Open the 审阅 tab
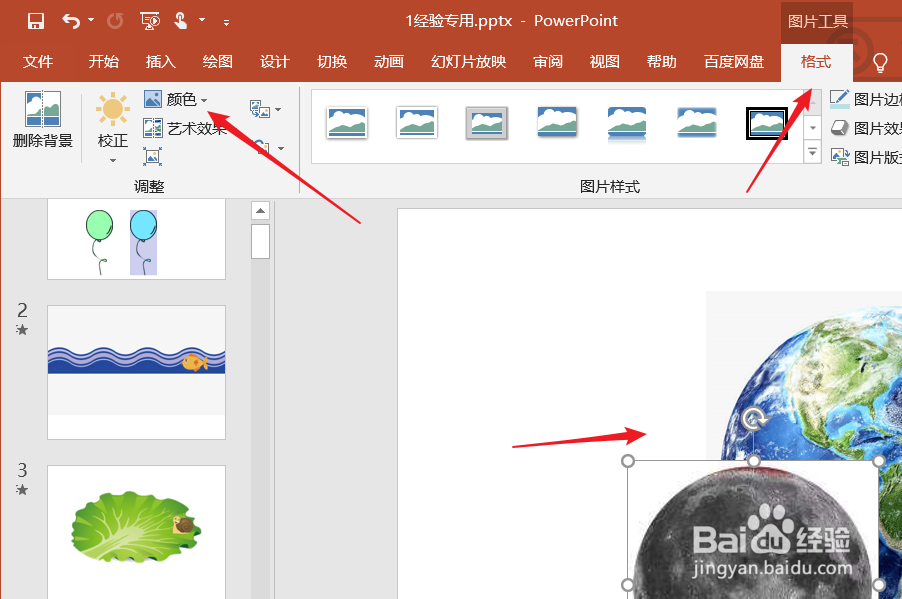 pos(548,62)
